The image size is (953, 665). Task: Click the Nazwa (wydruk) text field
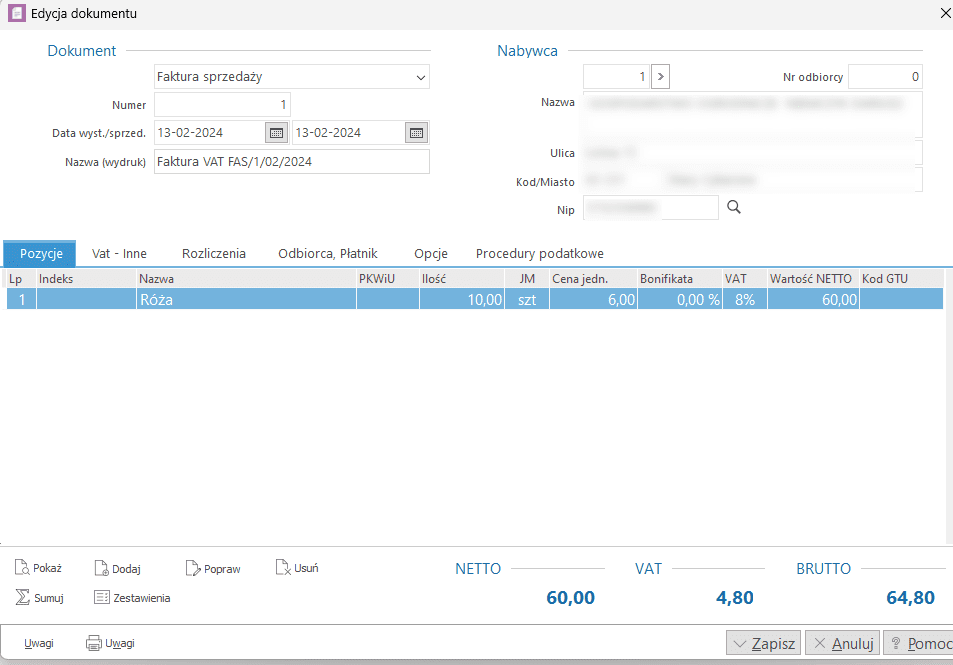291,162
